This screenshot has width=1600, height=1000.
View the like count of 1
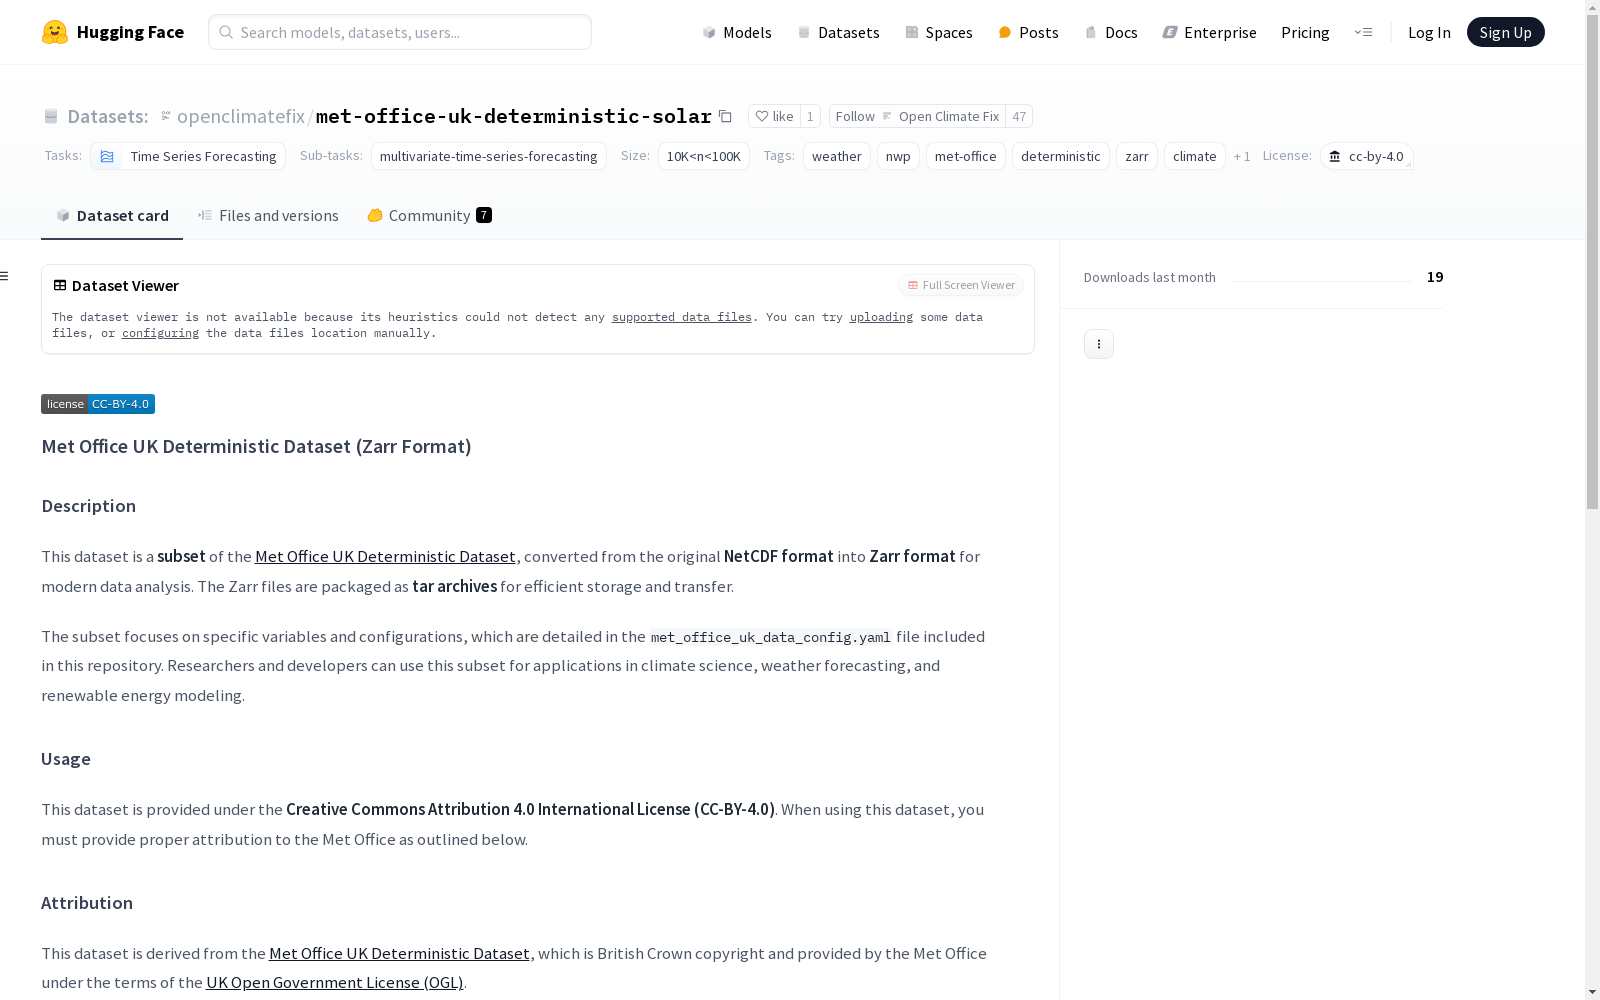(810, 116)
